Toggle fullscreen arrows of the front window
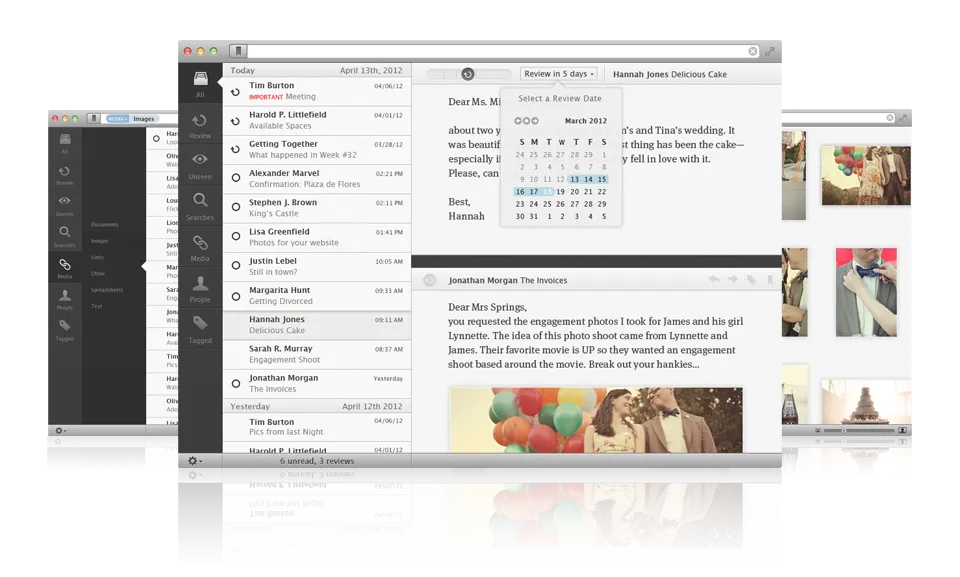This screenshot has width=960, height=577. point(770,51)
